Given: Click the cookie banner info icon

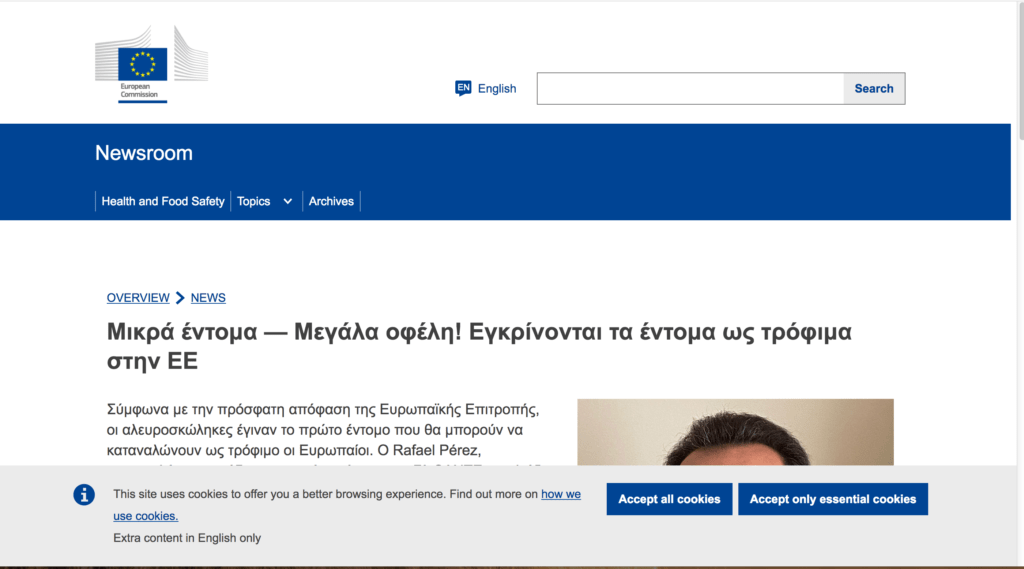Looking at the screenshot, I should coord(84,495).
